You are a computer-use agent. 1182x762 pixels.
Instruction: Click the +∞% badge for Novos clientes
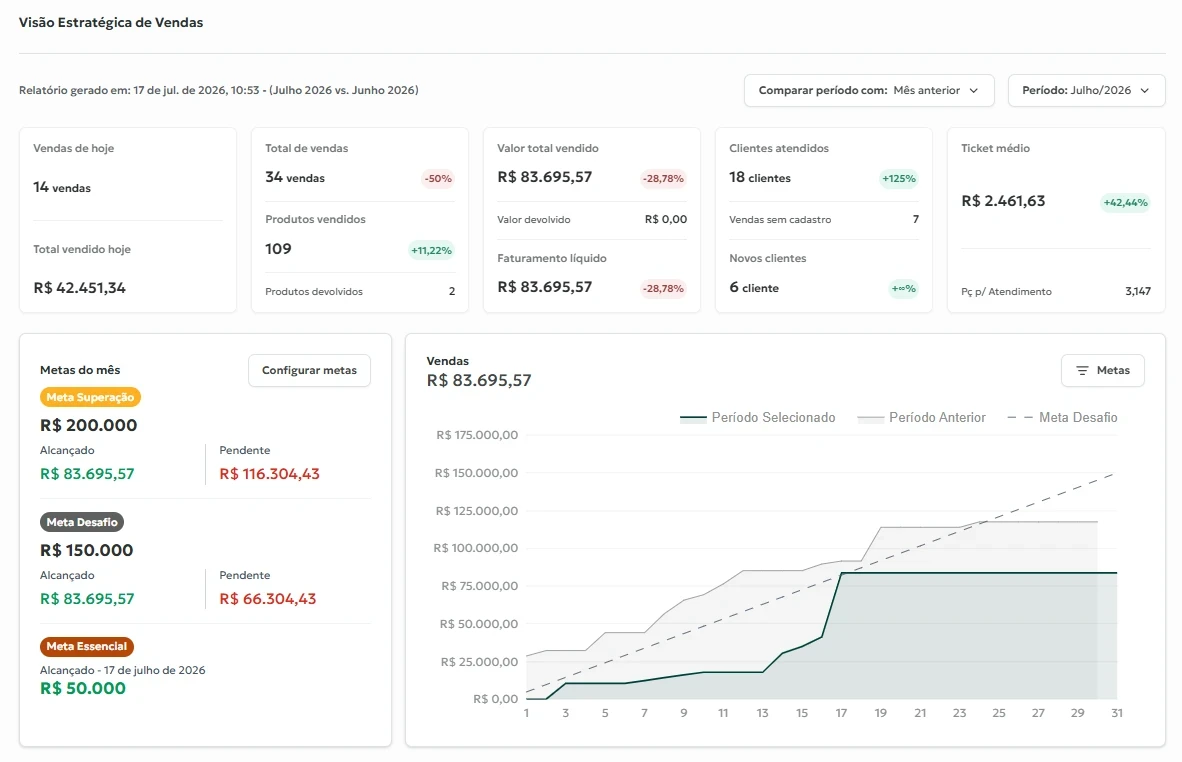pyautogui.click(x=903, y=289)
